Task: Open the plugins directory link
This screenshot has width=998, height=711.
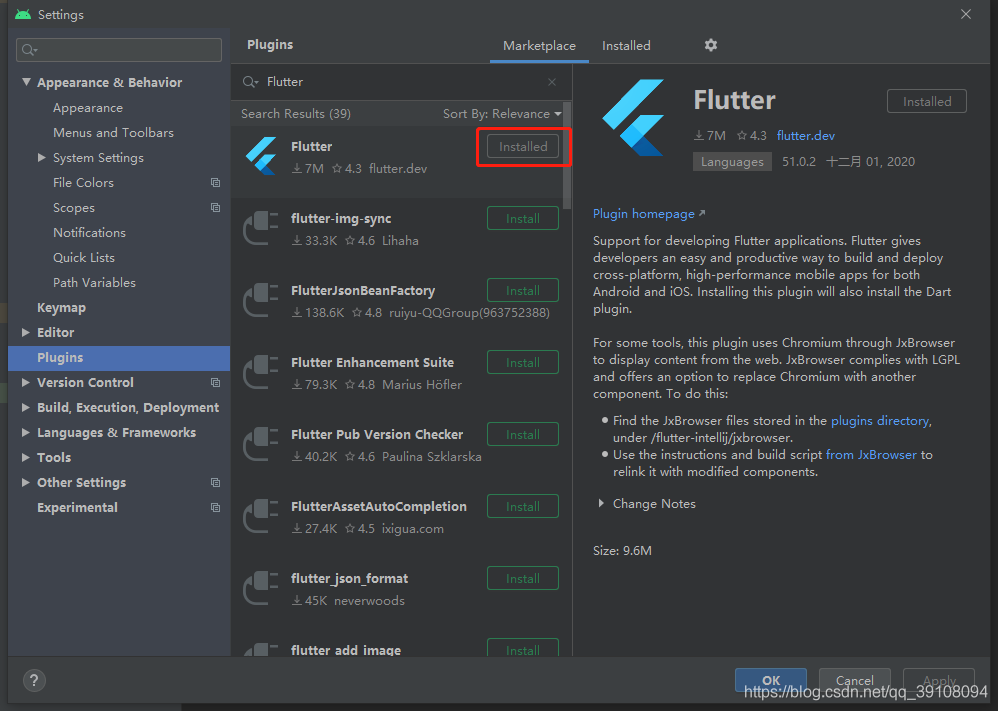Action: (880, 421)
